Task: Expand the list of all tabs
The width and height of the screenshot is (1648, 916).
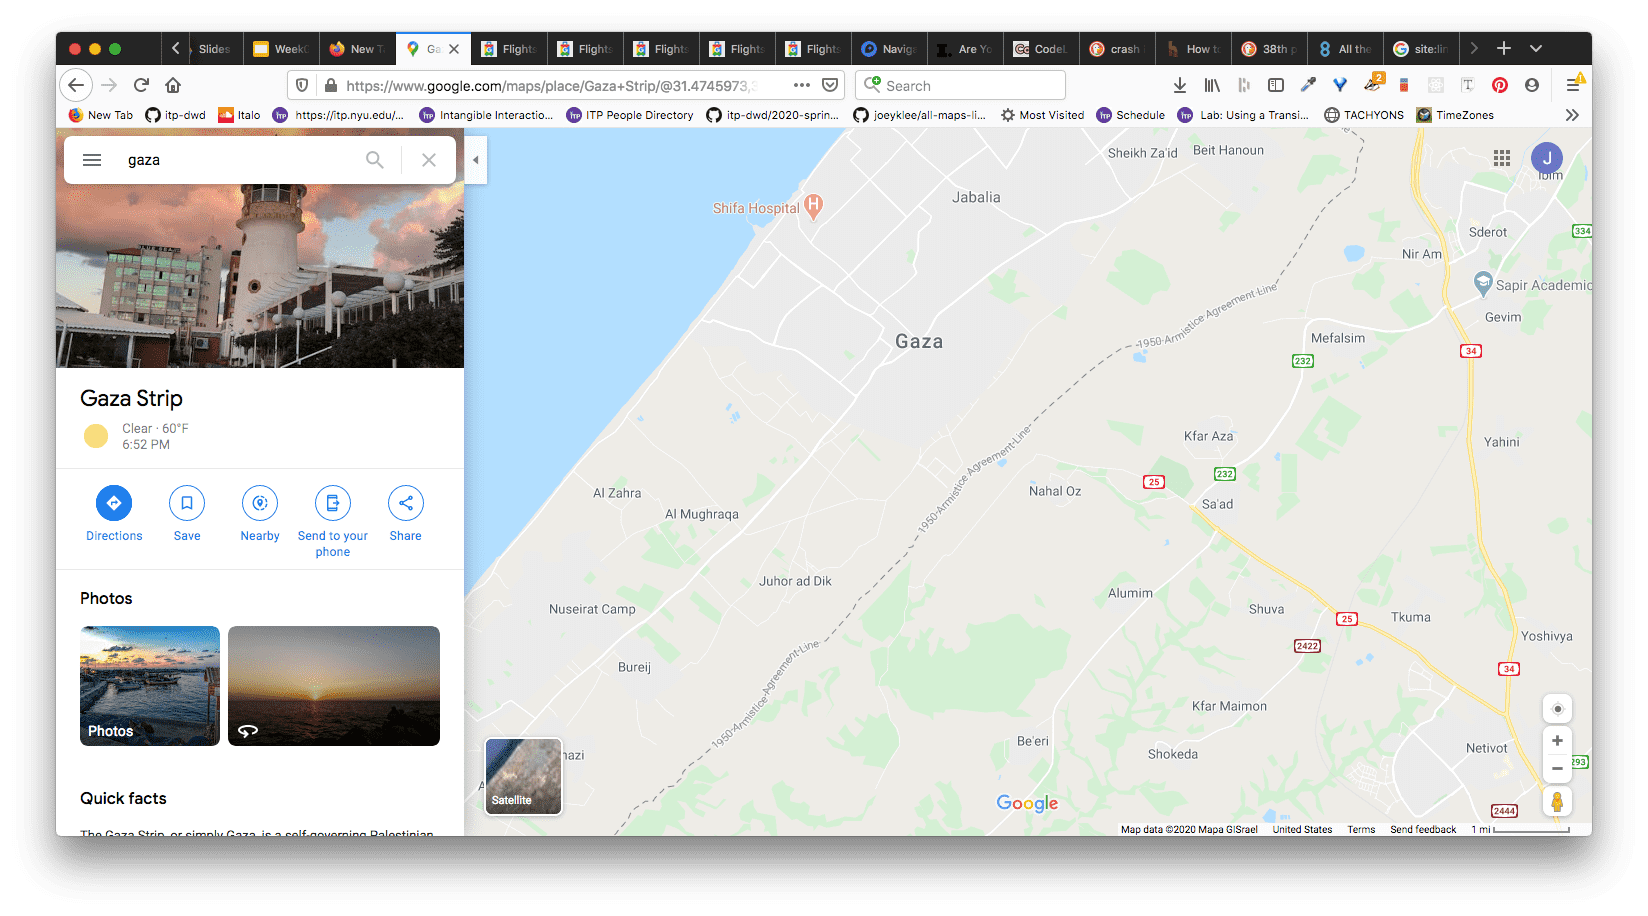Action: (1536, 48)
